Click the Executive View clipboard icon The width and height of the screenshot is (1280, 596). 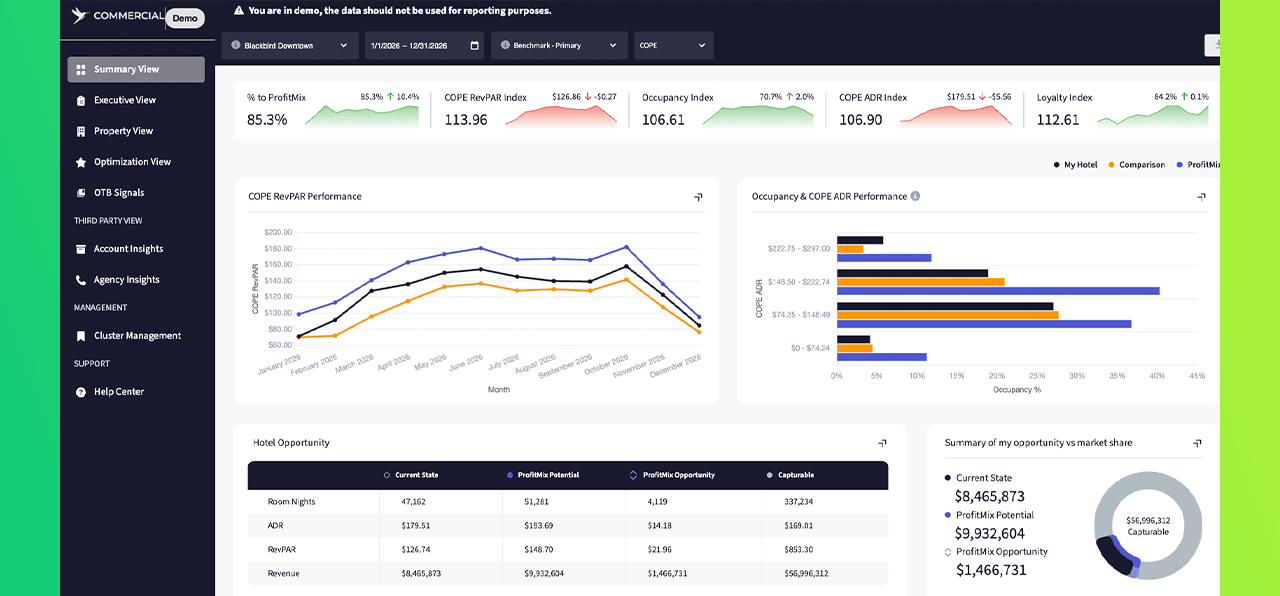pyautogui.click(x=81, y=100)
